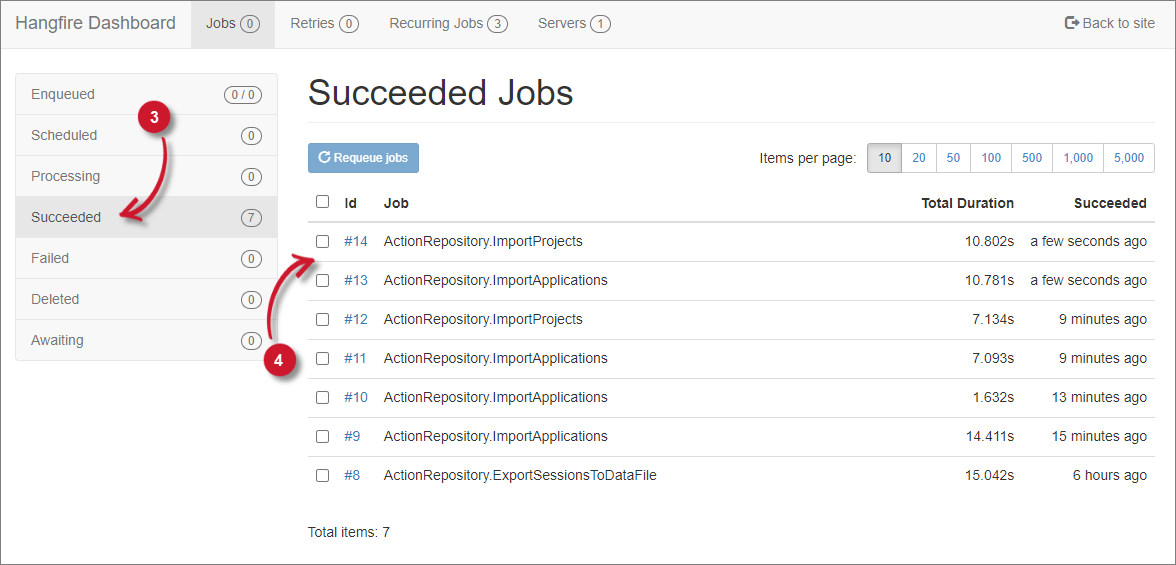This screenshot has height=565, width=1176.
Task: Open job #13 details link
Action: coord(356,281)
